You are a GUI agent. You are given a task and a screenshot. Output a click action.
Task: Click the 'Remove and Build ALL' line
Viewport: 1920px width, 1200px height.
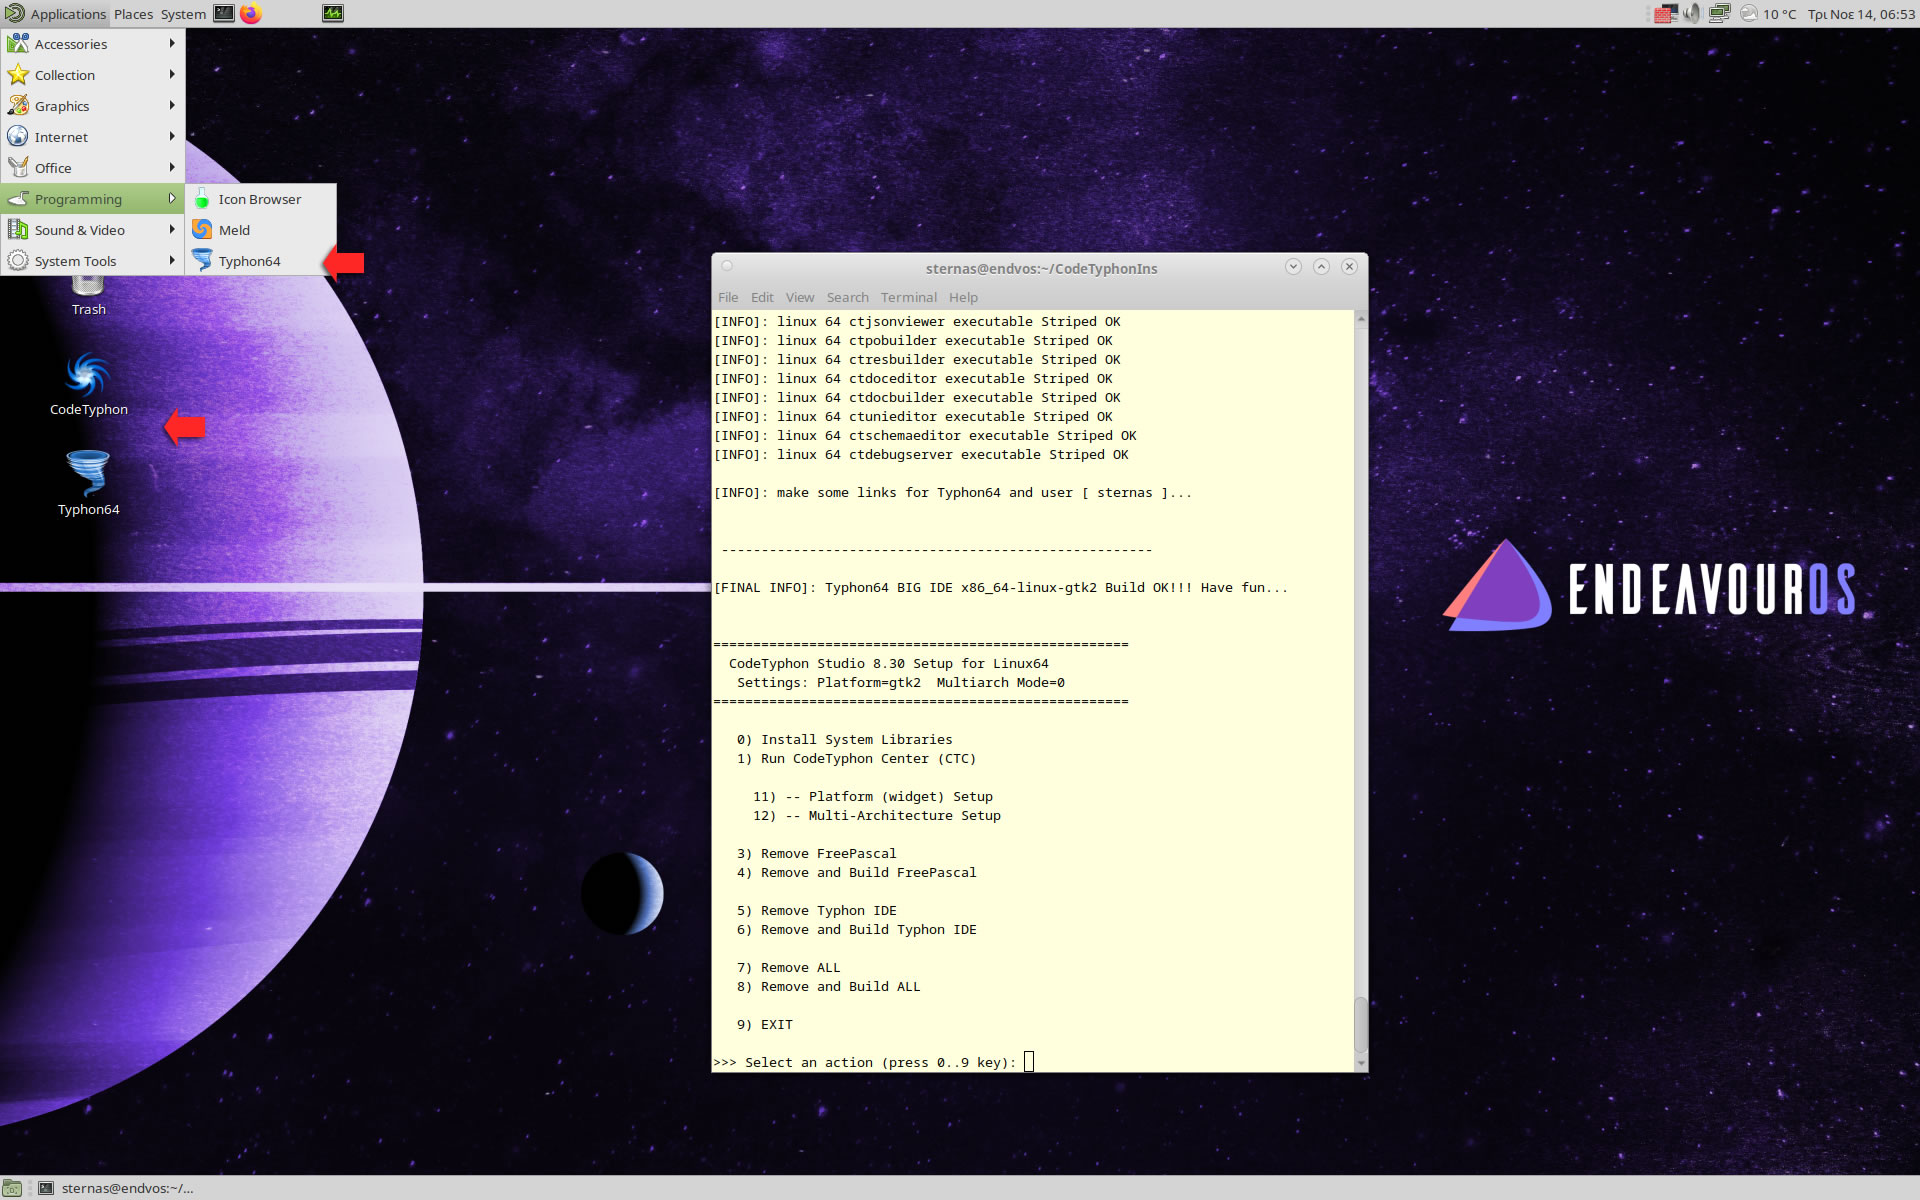tap(828, 986)
